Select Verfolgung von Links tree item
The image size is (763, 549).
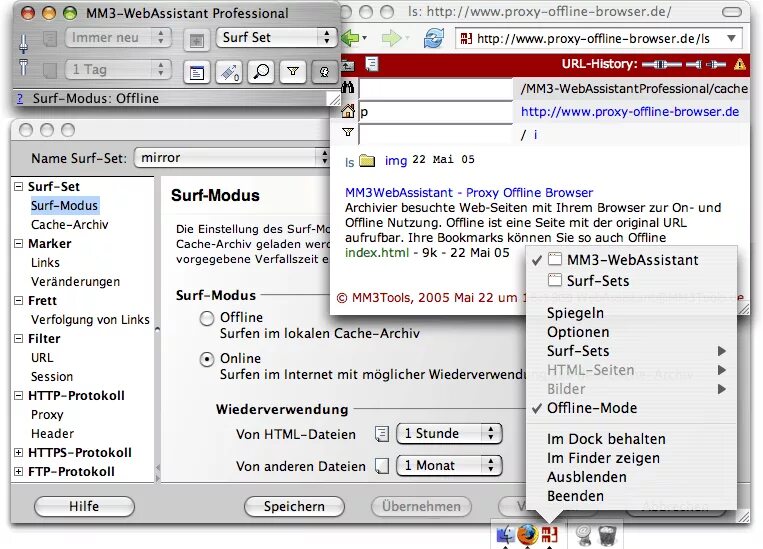pyautogui.click(x=90, y=319)
